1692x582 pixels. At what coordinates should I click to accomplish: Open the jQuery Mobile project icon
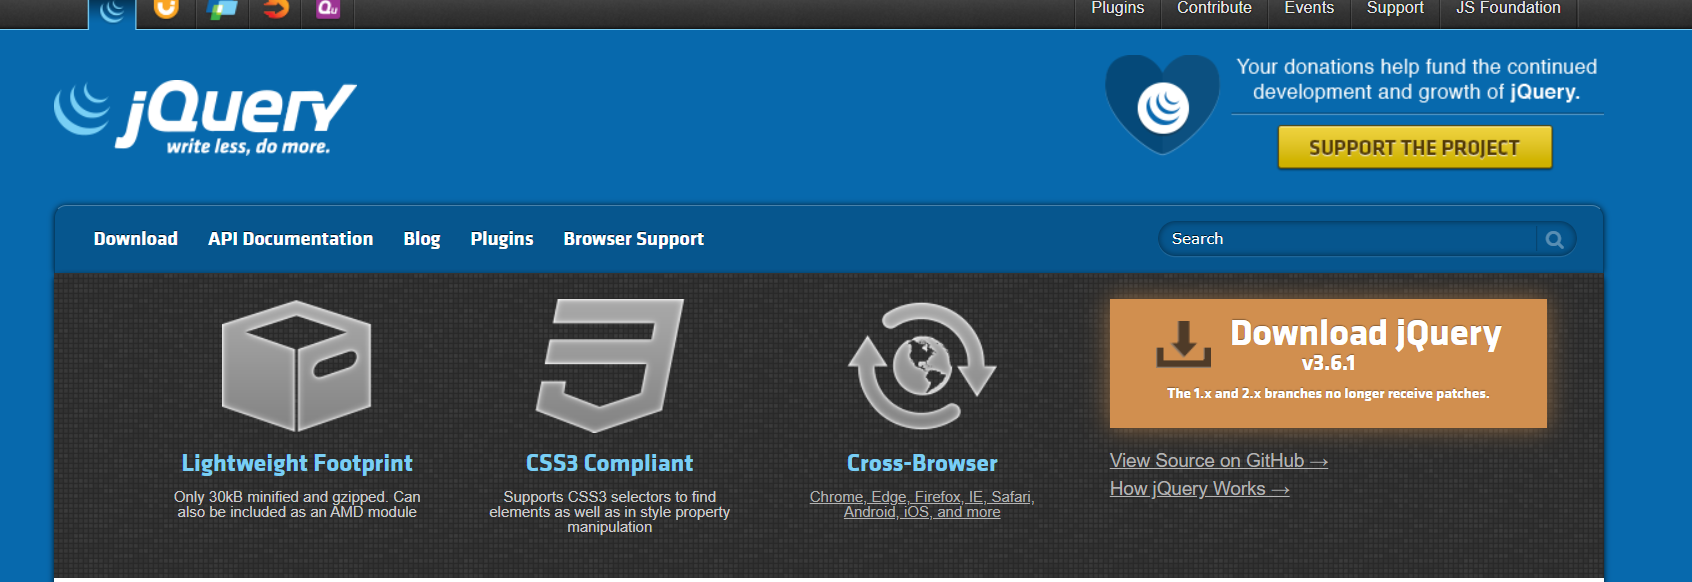click(x=221, y=9)
